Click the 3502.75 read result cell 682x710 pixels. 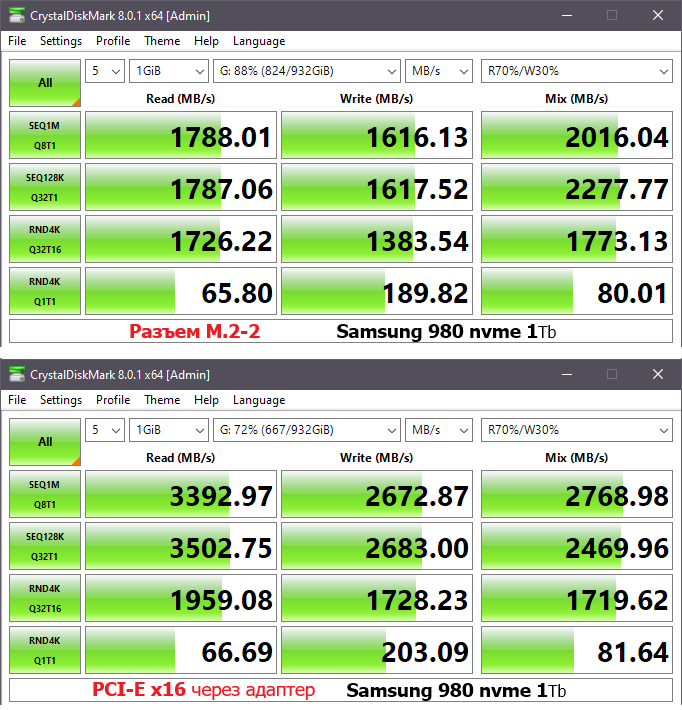(181, 546)
